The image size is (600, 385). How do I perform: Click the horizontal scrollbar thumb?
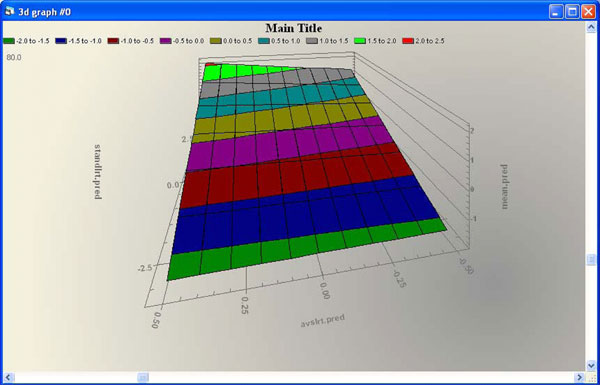point(143,377)
